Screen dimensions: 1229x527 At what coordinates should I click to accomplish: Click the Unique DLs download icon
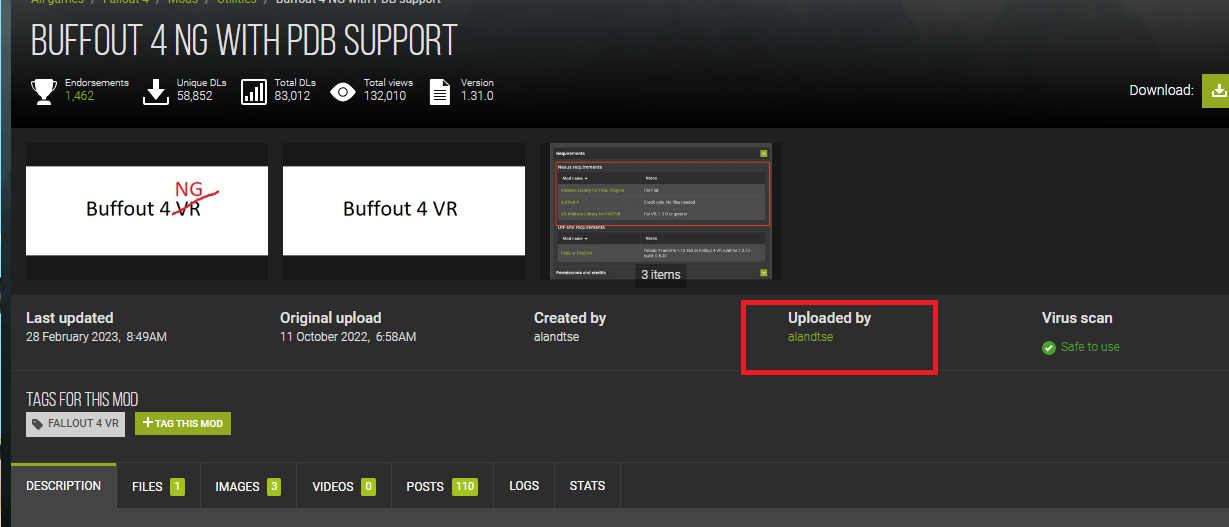click(x=156, y=91)
